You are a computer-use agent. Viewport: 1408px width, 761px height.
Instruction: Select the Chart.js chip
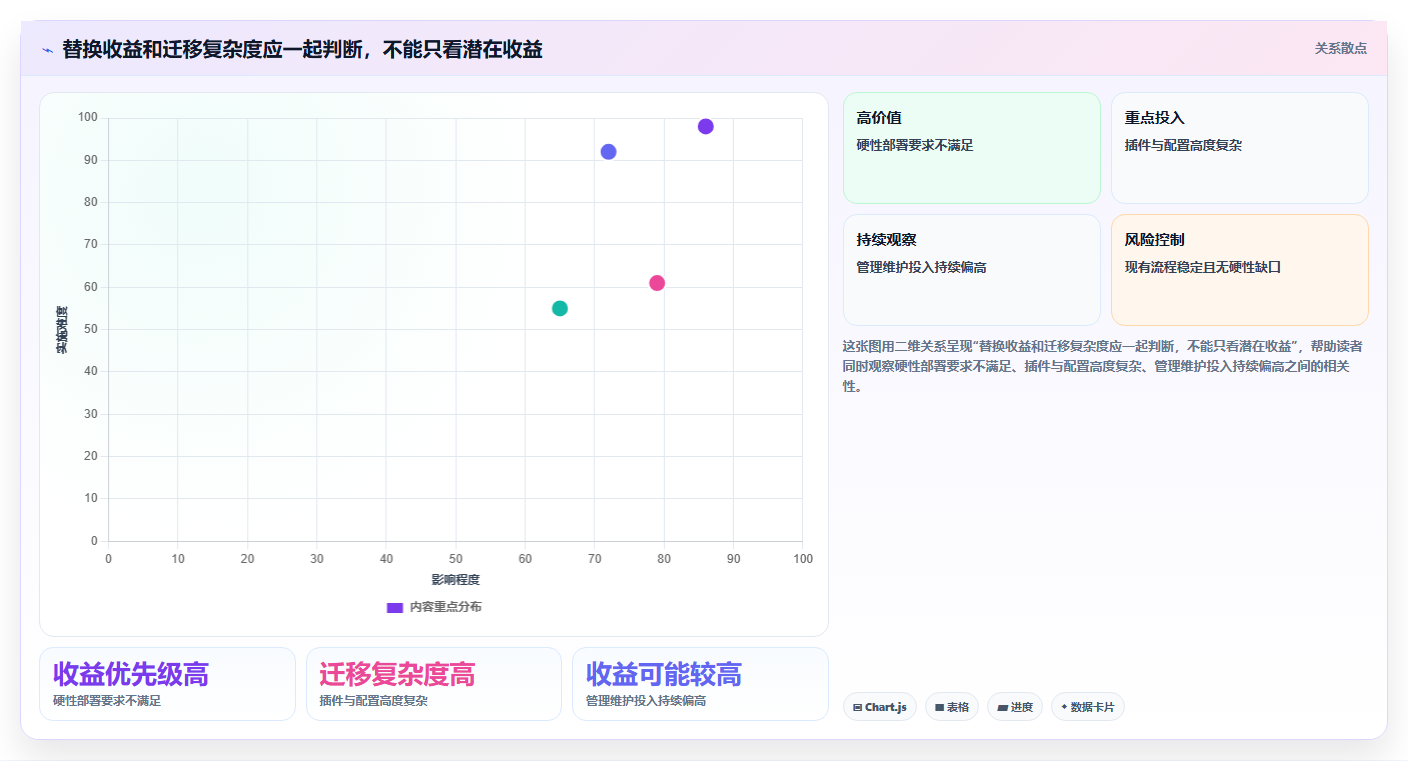(880, 707)
